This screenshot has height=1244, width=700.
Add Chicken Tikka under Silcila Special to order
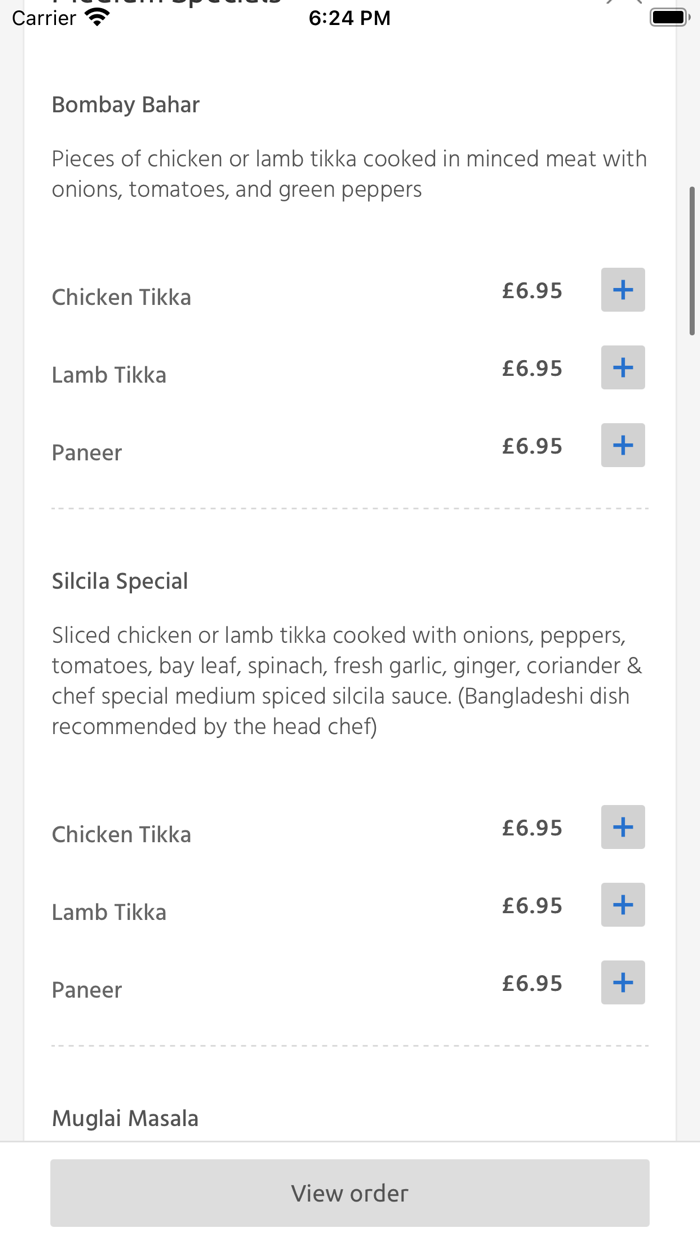tap(622, 827)
